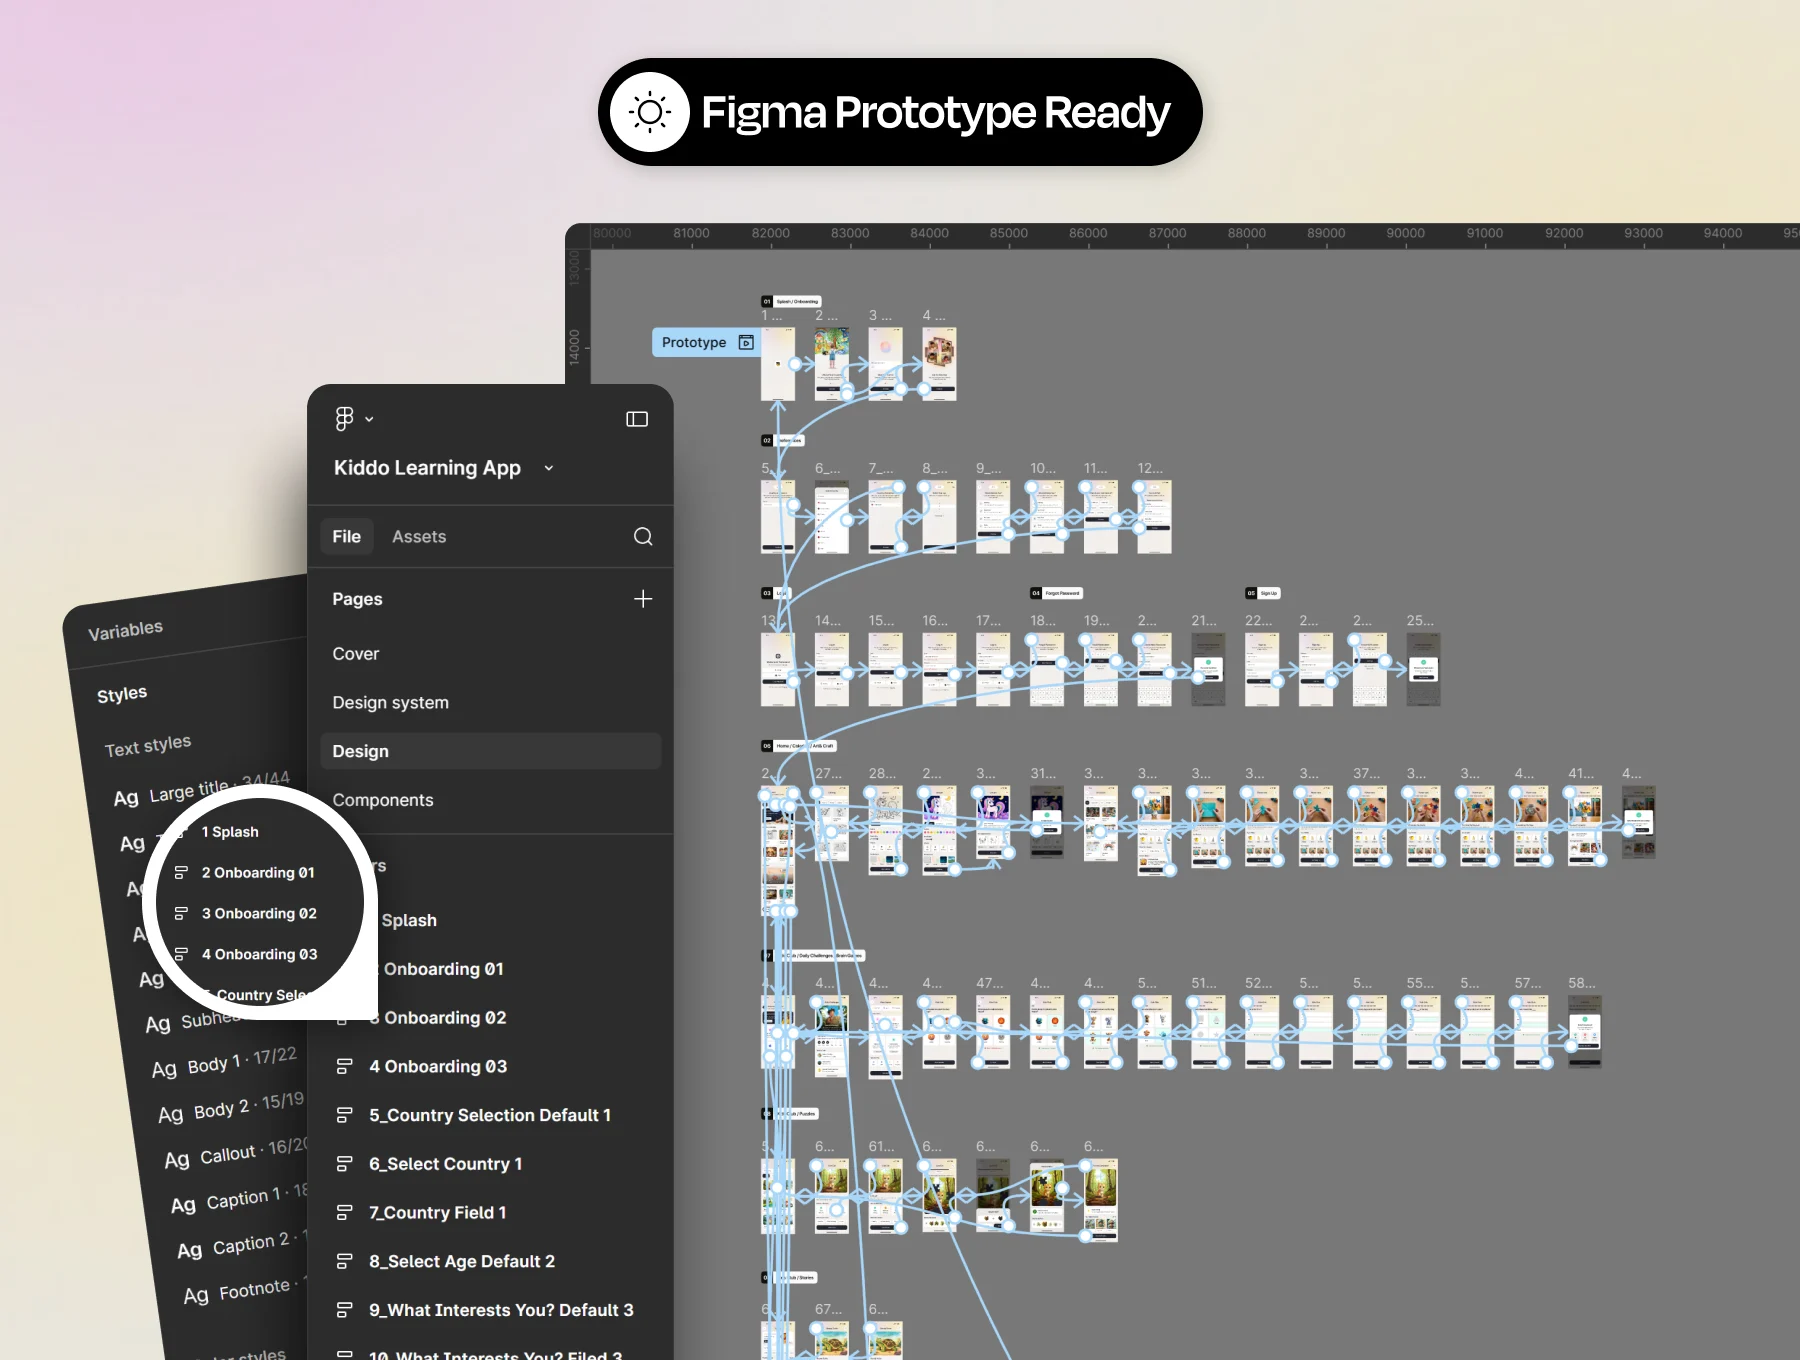This screenshot has height=1360, width=1800.
Task: Select the puzzle frame thumbnail labeled 61
Action: tap(886, 1196)
